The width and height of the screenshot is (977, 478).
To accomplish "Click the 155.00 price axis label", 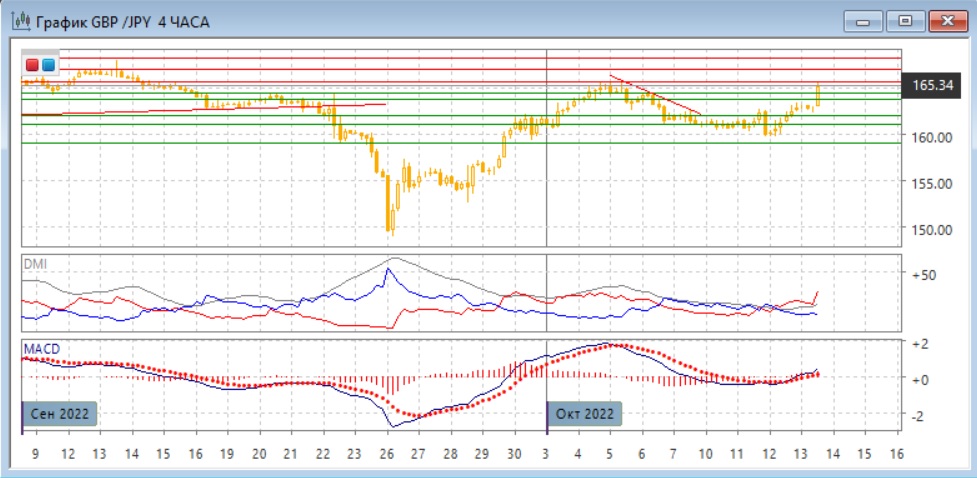I will point(930,183).
